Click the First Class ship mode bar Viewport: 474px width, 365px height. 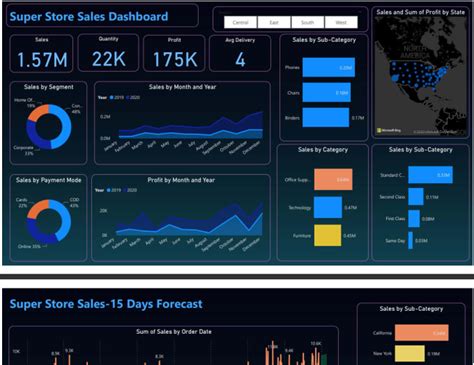(414, 219)
